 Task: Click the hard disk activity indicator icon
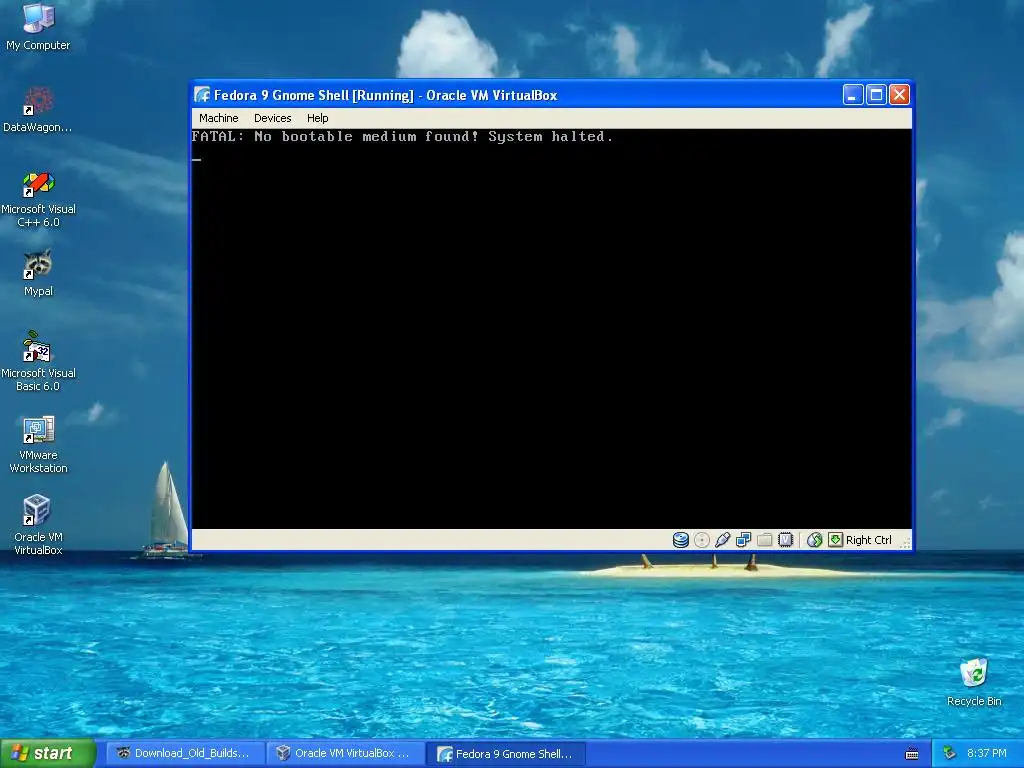click(680, 540)
